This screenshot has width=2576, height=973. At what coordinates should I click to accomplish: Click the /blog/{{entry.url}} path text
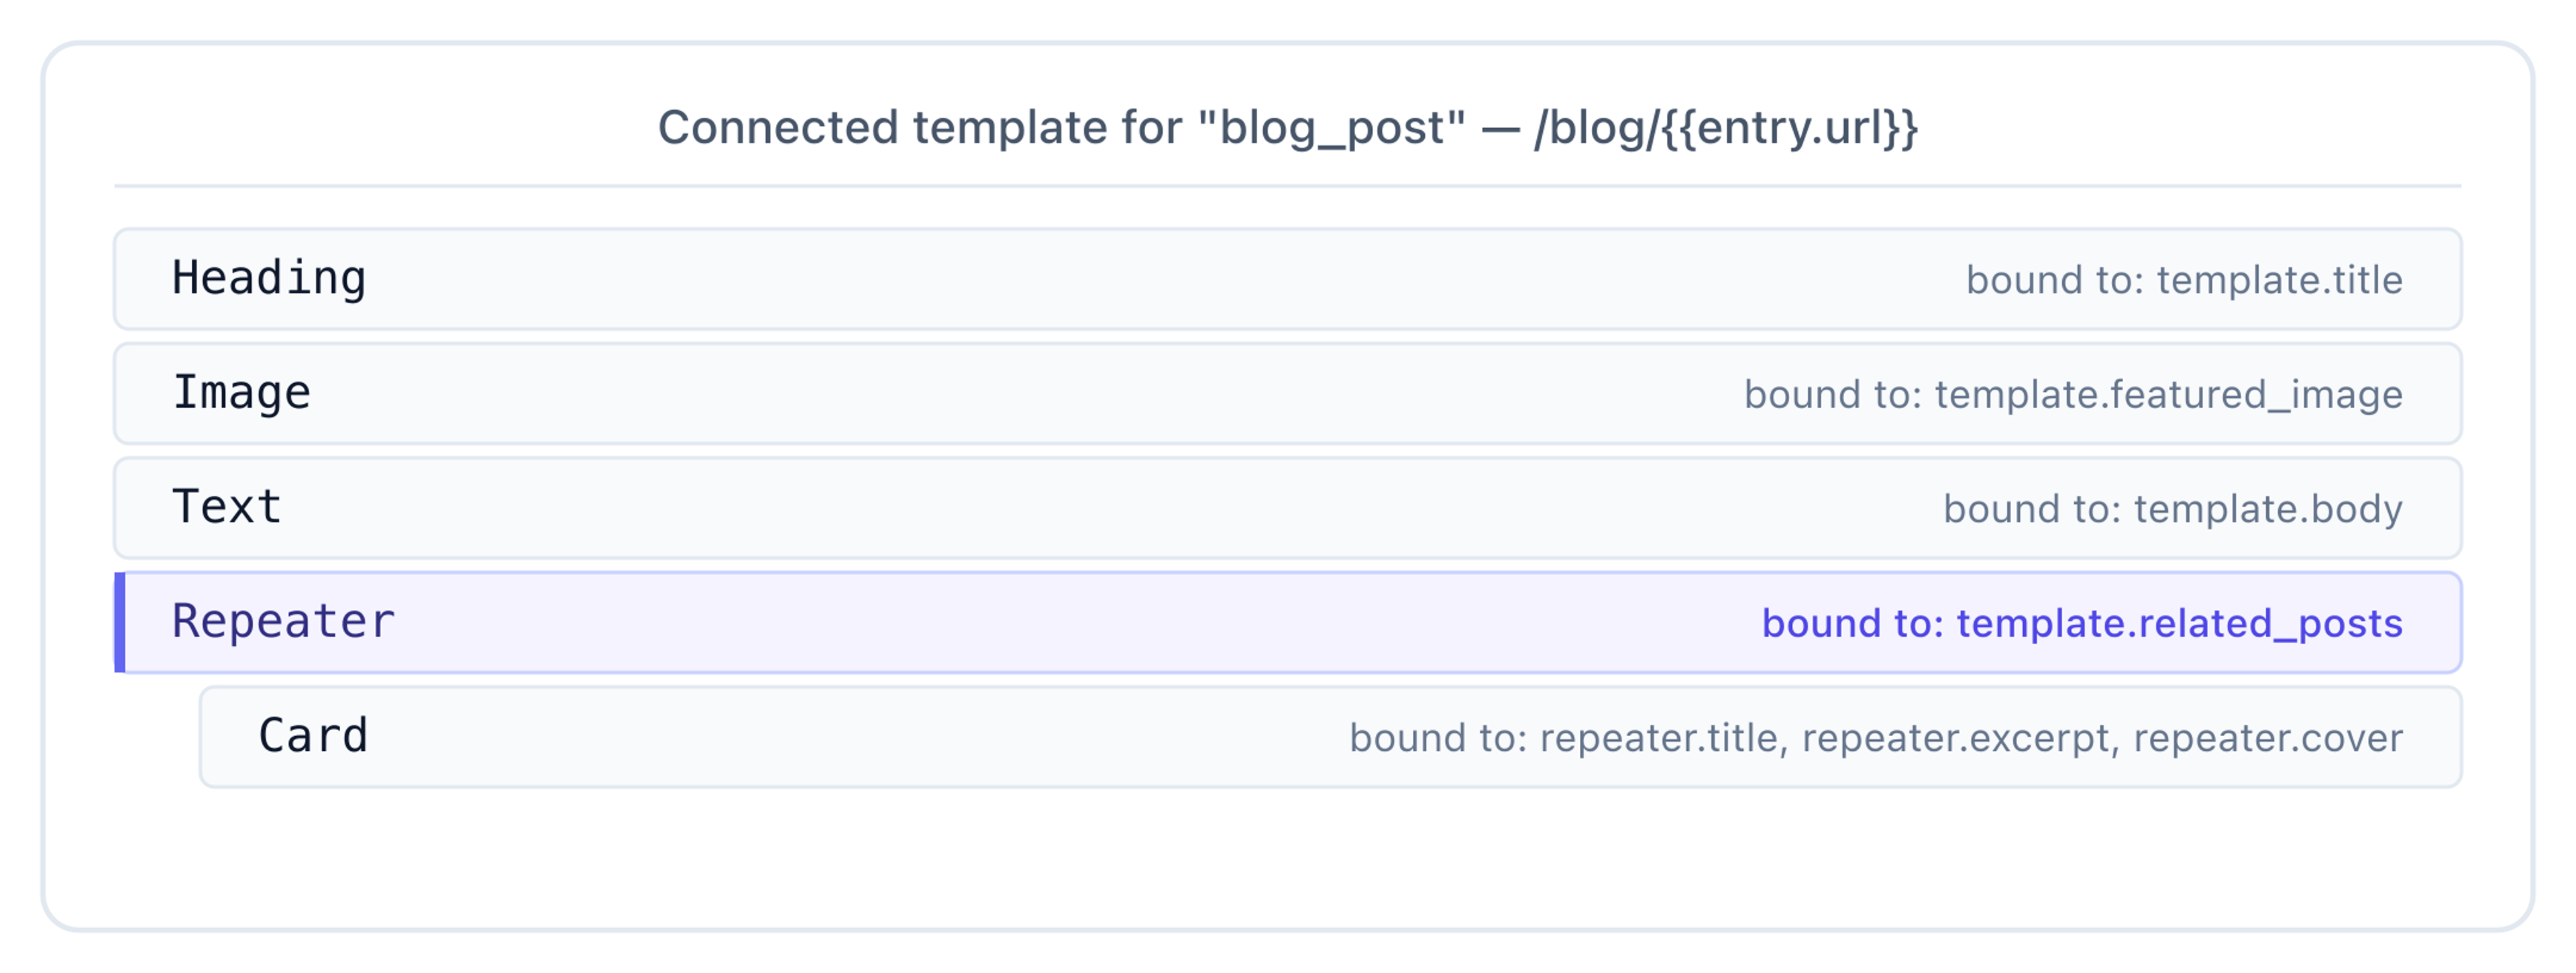(1726, 128)
